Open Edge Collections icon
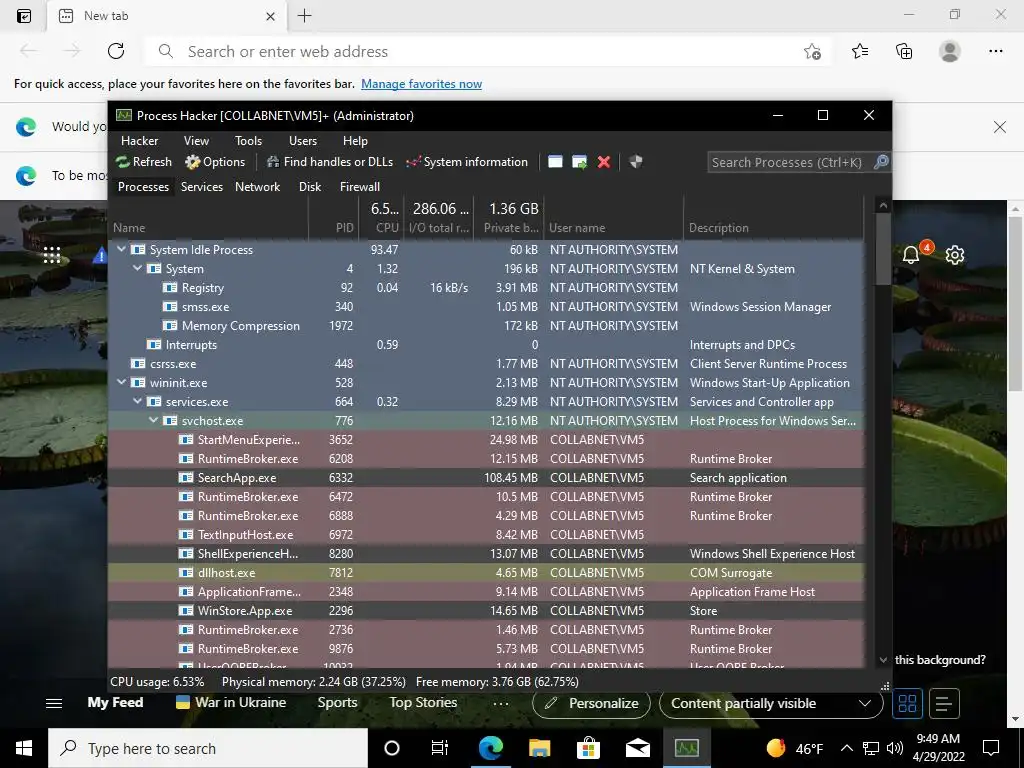Viewport: 1024px width, 768px height. tap(904, 51)
